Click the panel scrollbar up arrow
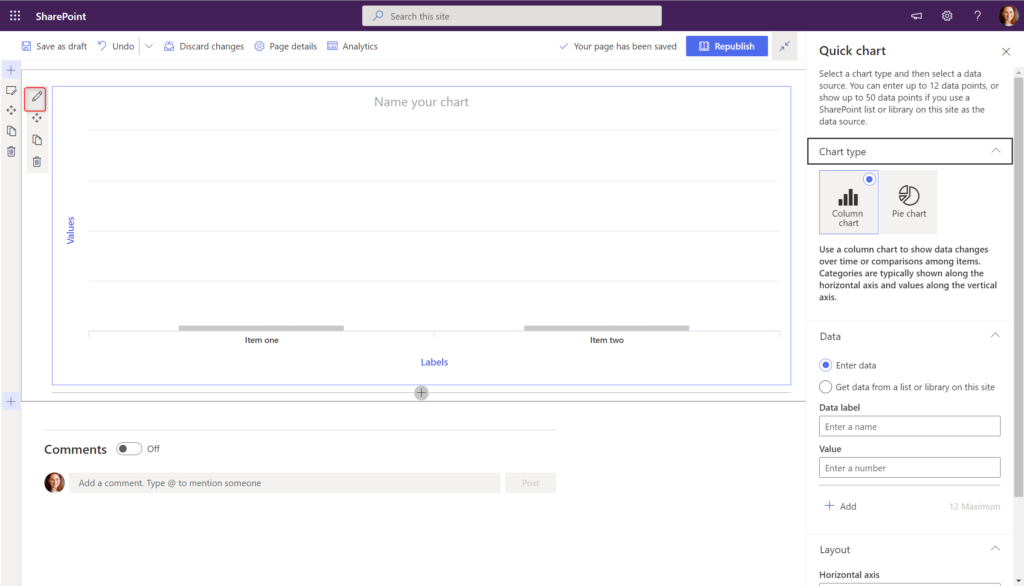 point(1018,73)
